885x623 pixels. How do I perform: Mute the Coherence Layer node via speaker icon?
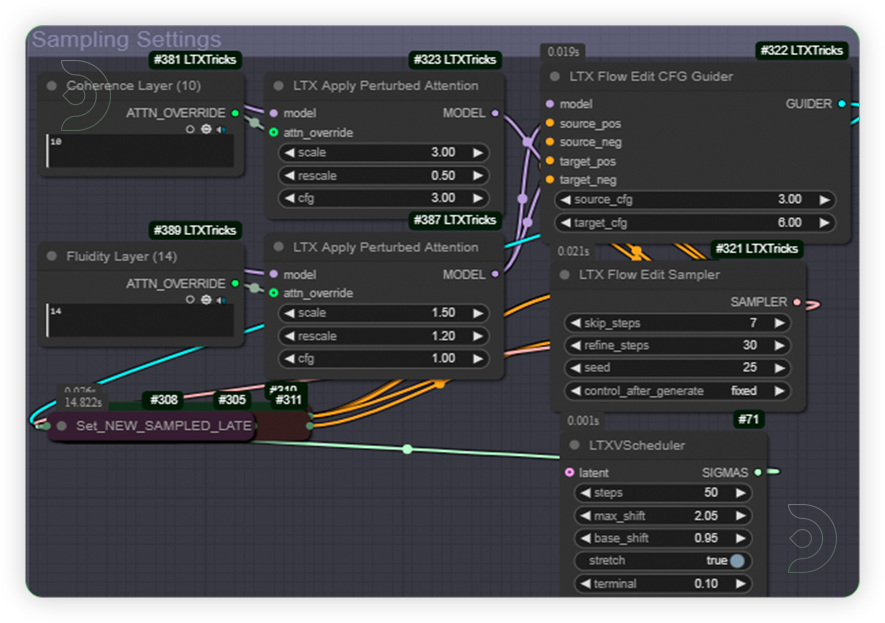pos(221,129)
